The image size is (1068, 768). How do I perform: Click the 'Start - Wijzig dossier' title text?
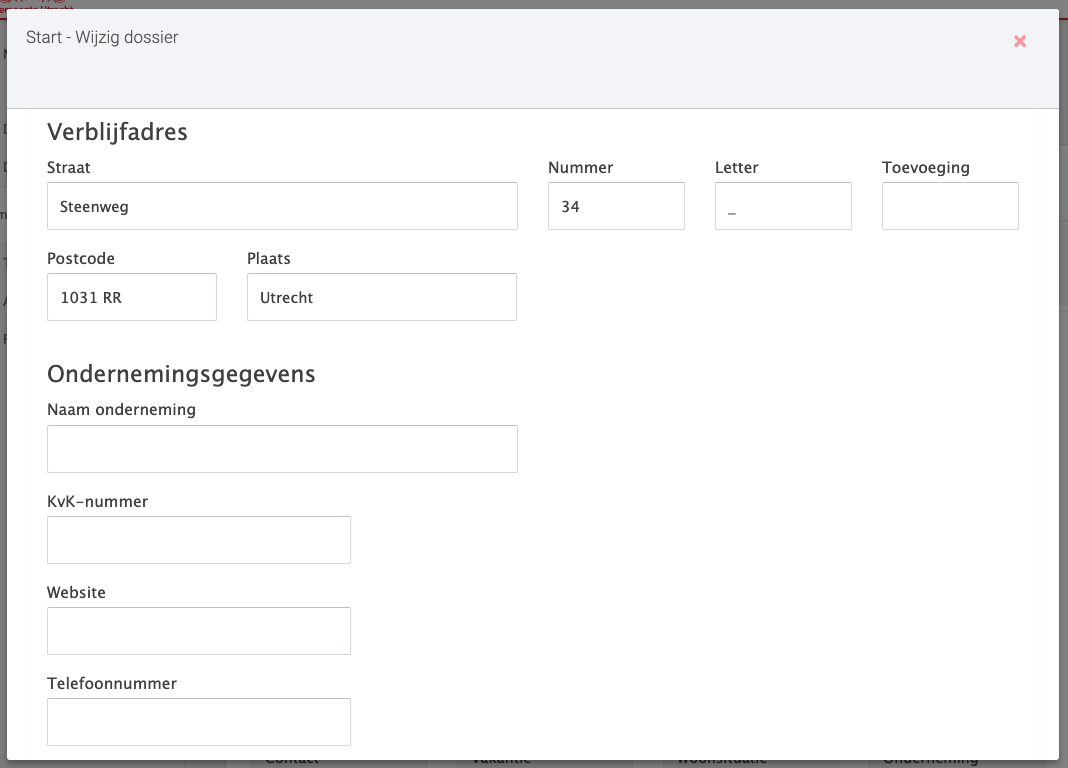click(102, 38)
